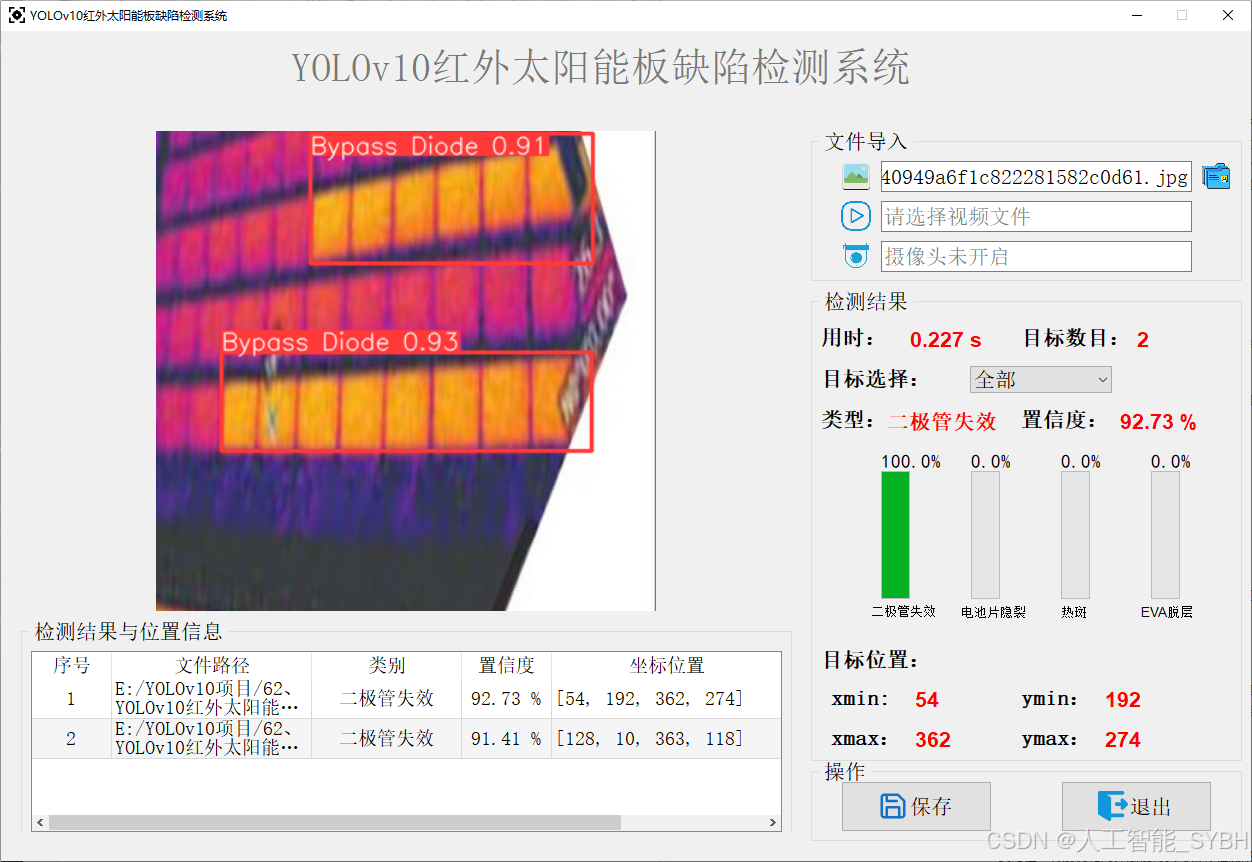Click the 摄像头未开启 camera status field
Viewport: 1252px width, 862px height.
(x=1036, y=256)
